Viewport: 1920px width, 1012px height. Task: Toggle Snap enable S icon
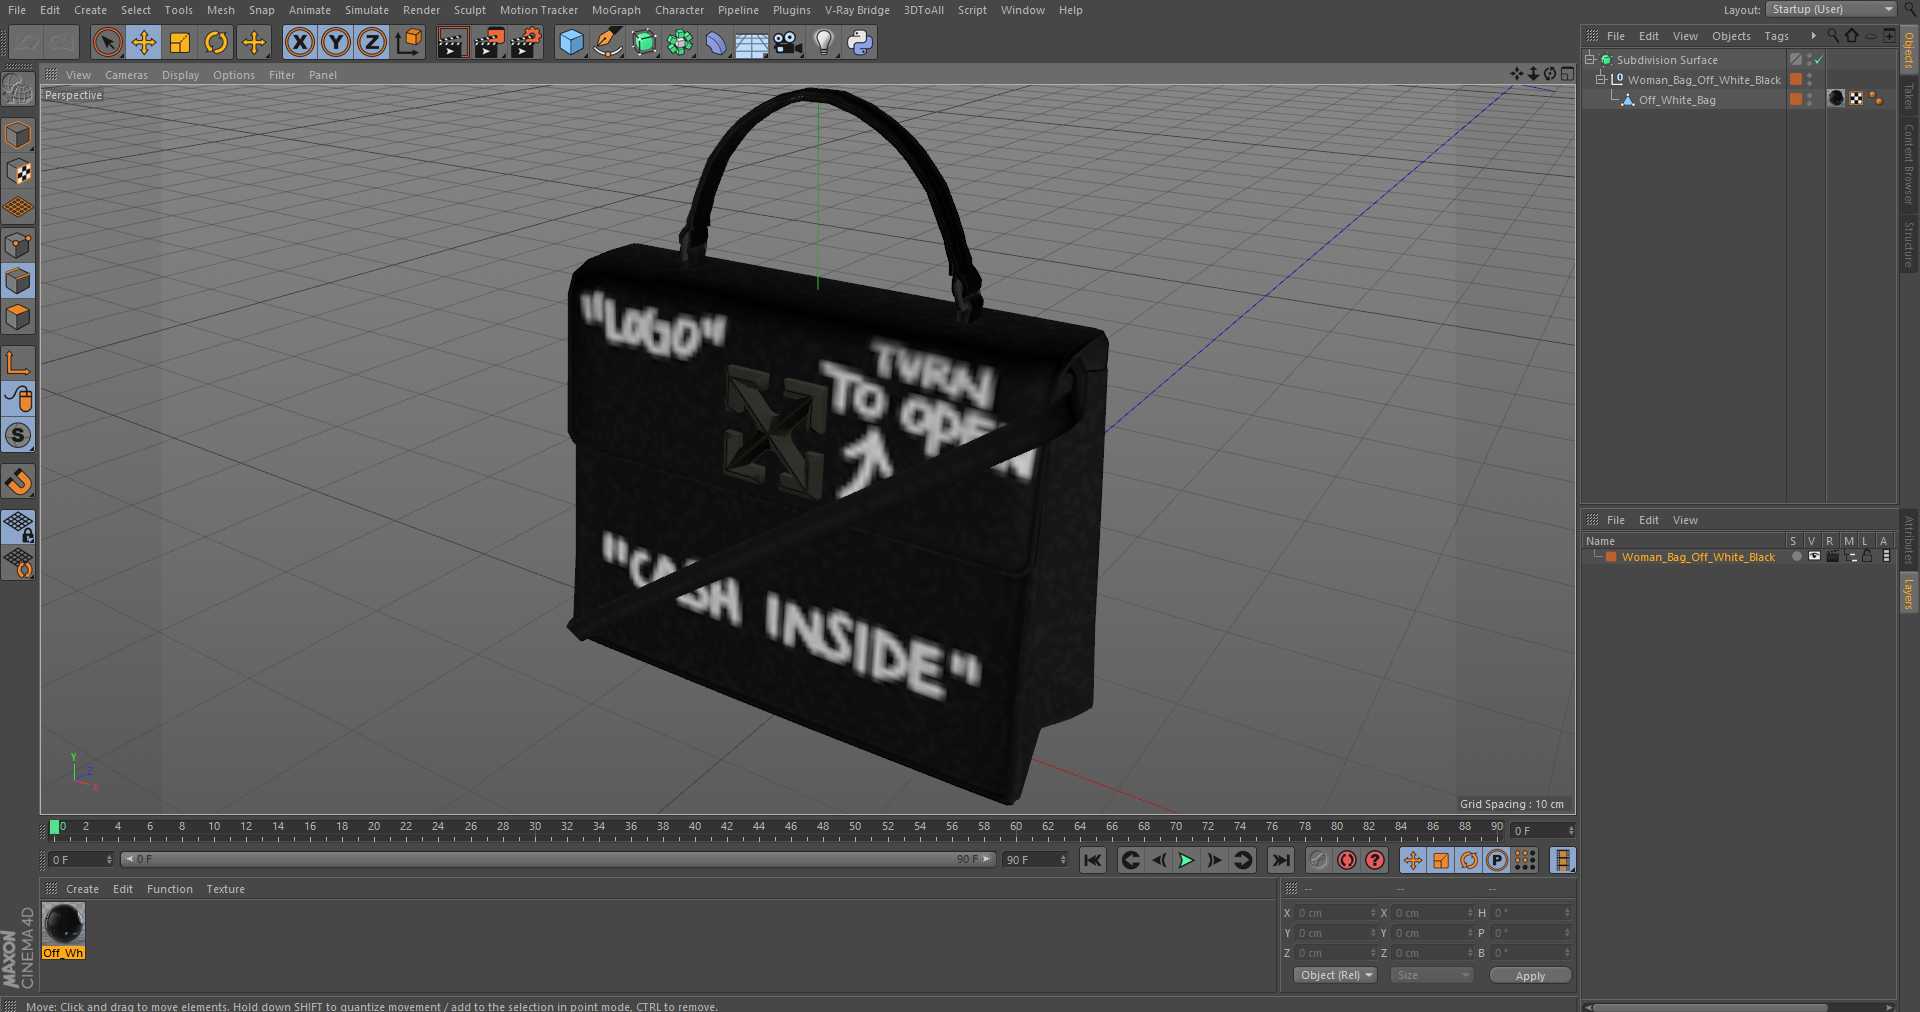[18, 435]
